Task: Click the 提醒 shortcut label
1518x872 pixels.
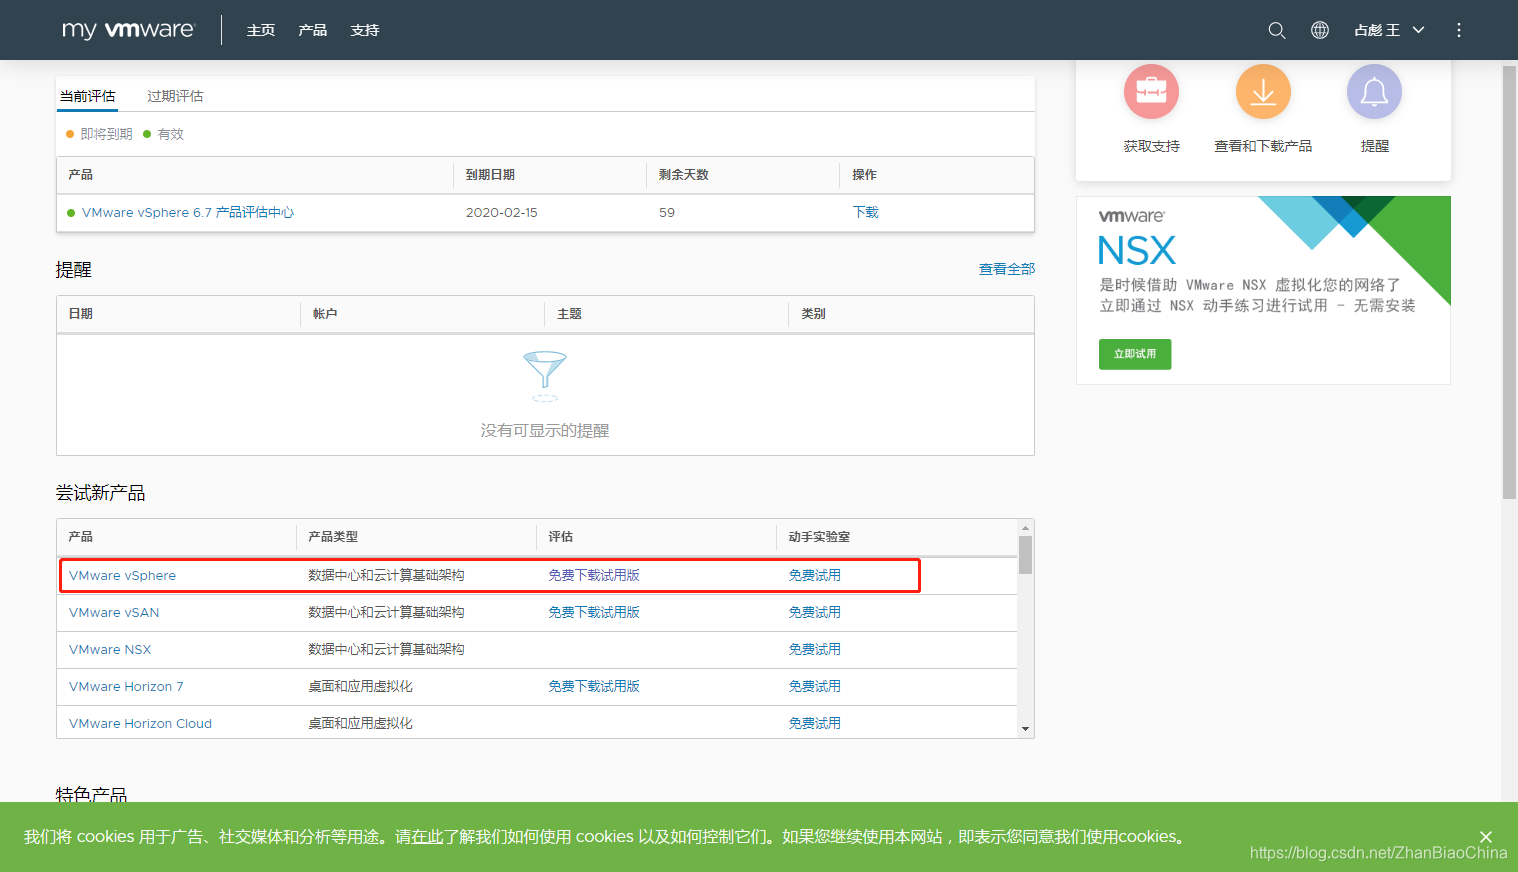Action: (x=1375, y=146)
